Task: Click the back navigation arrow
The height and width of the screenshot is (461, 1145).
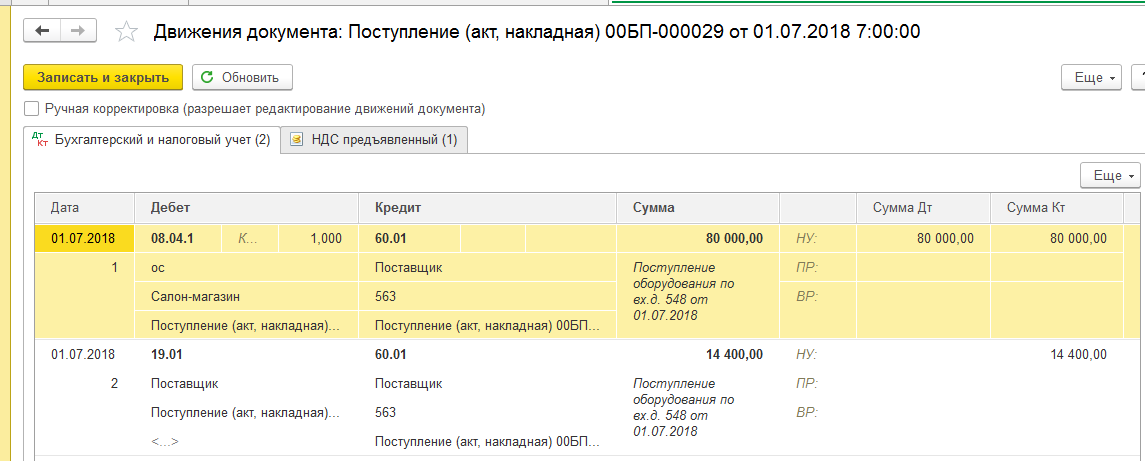Action: (x=42, y=31)
